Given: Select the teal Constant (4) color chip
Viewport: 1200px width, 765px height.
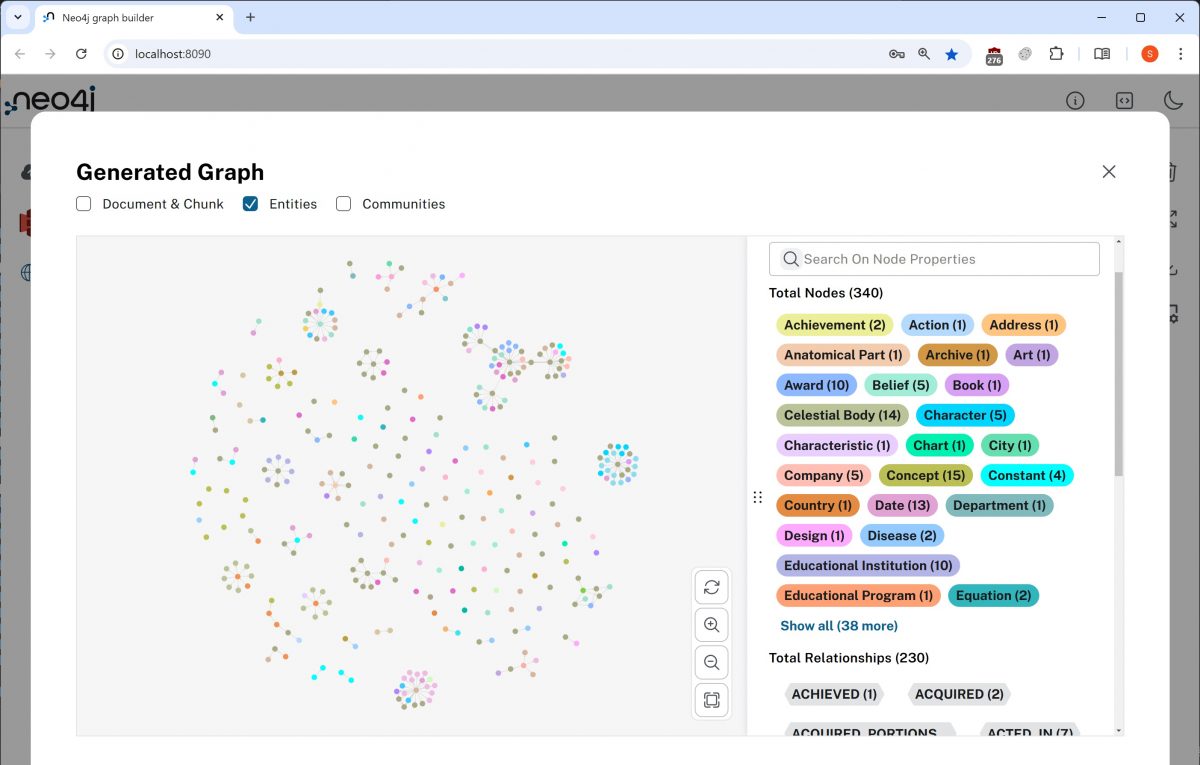Looking at the screenshot, I should point(1027,475).
